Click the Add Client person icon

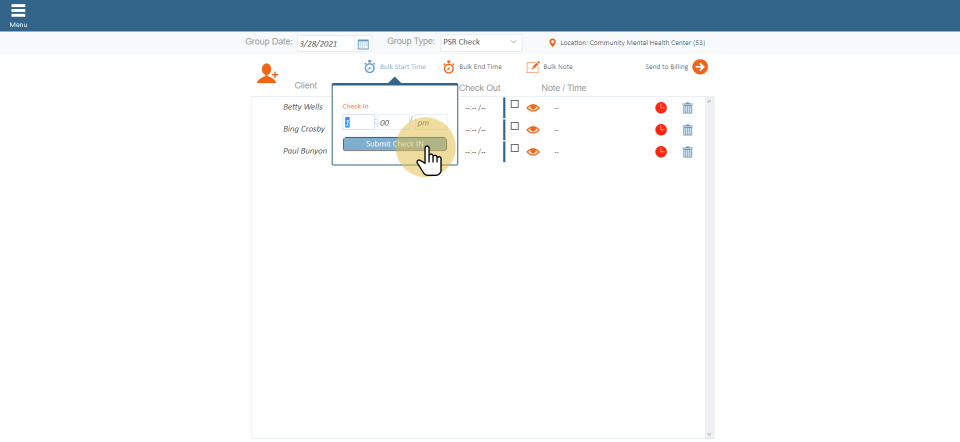tap(267, 73)
